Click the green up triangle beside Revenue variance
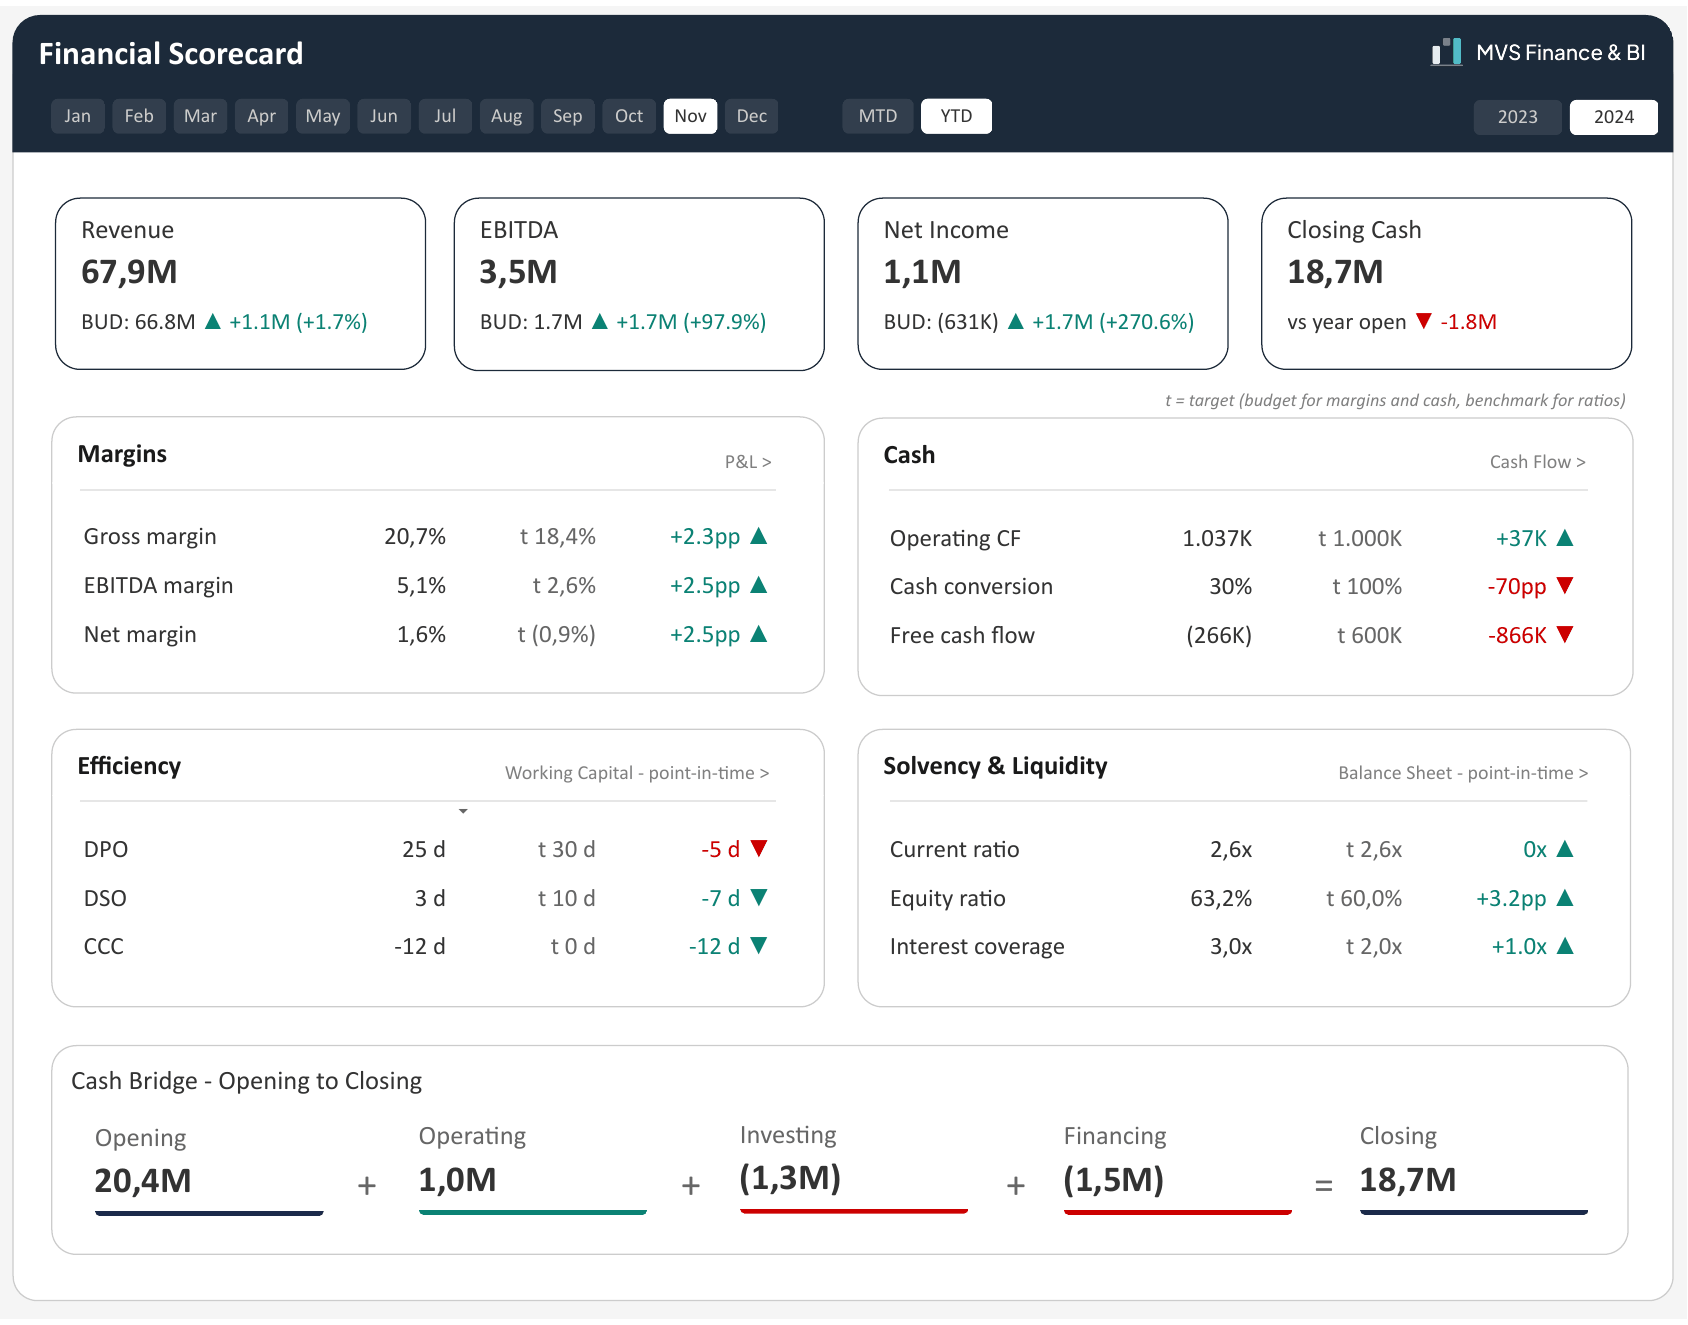This screenshot has height=1325, width=1688. (213, 321)
